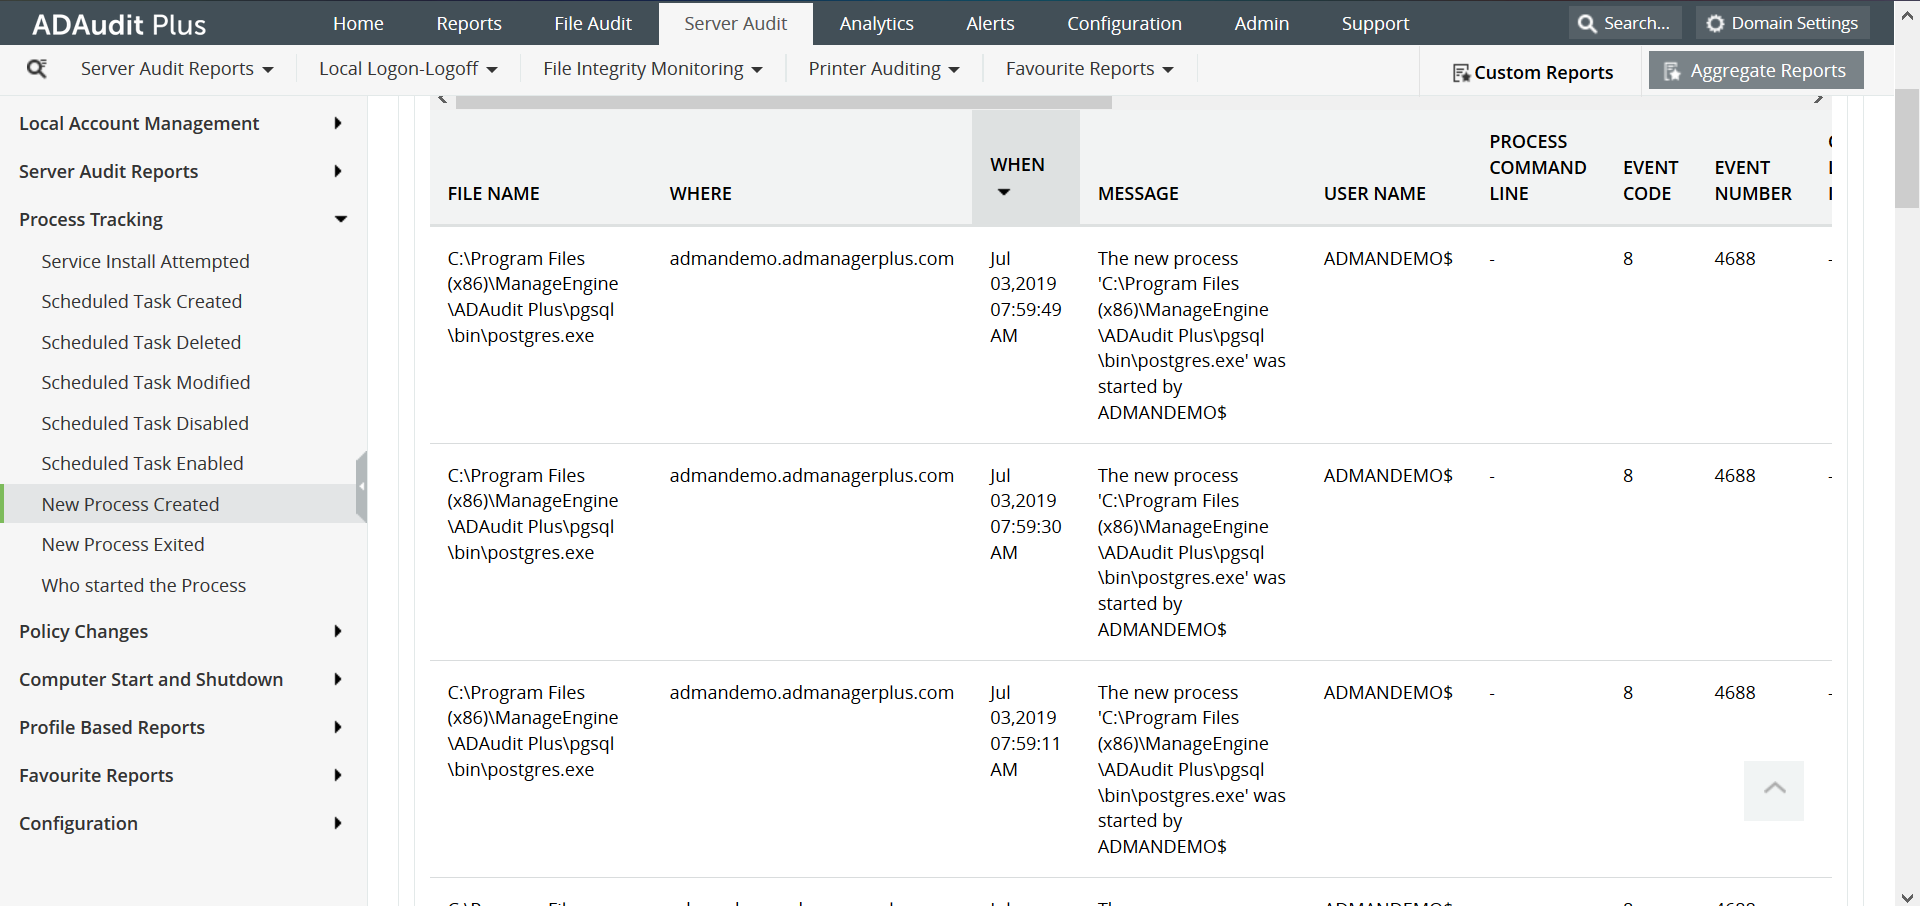The height and width of the screenshot is (906, 1920).
Task: Sort by USER NAME column header
Action: pos(1375,193)
